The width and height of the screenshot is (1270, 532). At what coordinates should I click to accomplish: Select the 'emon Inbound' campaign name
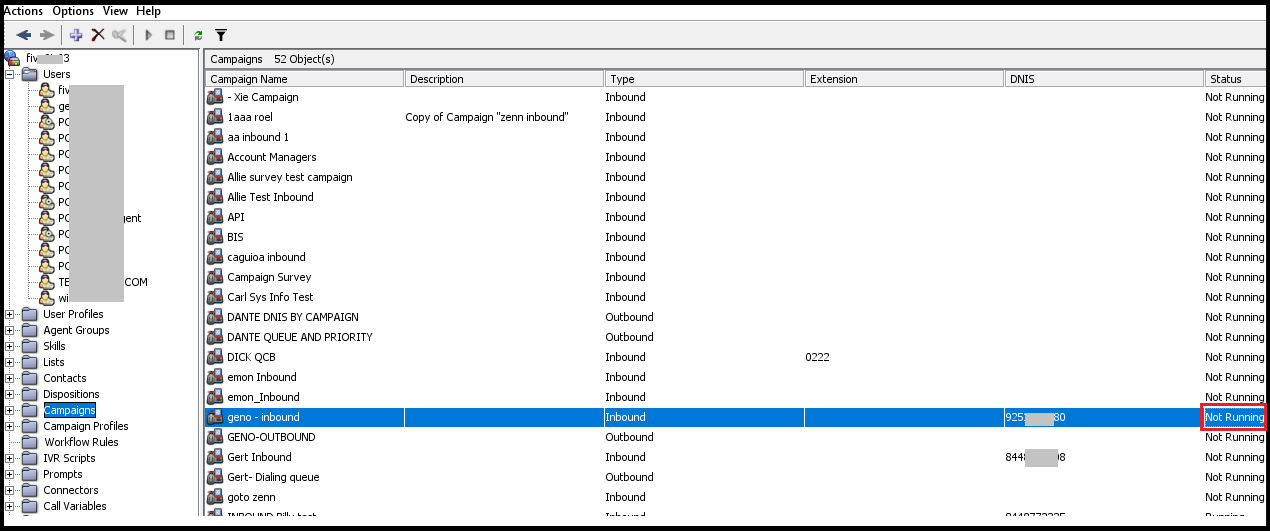coord(262,377)
